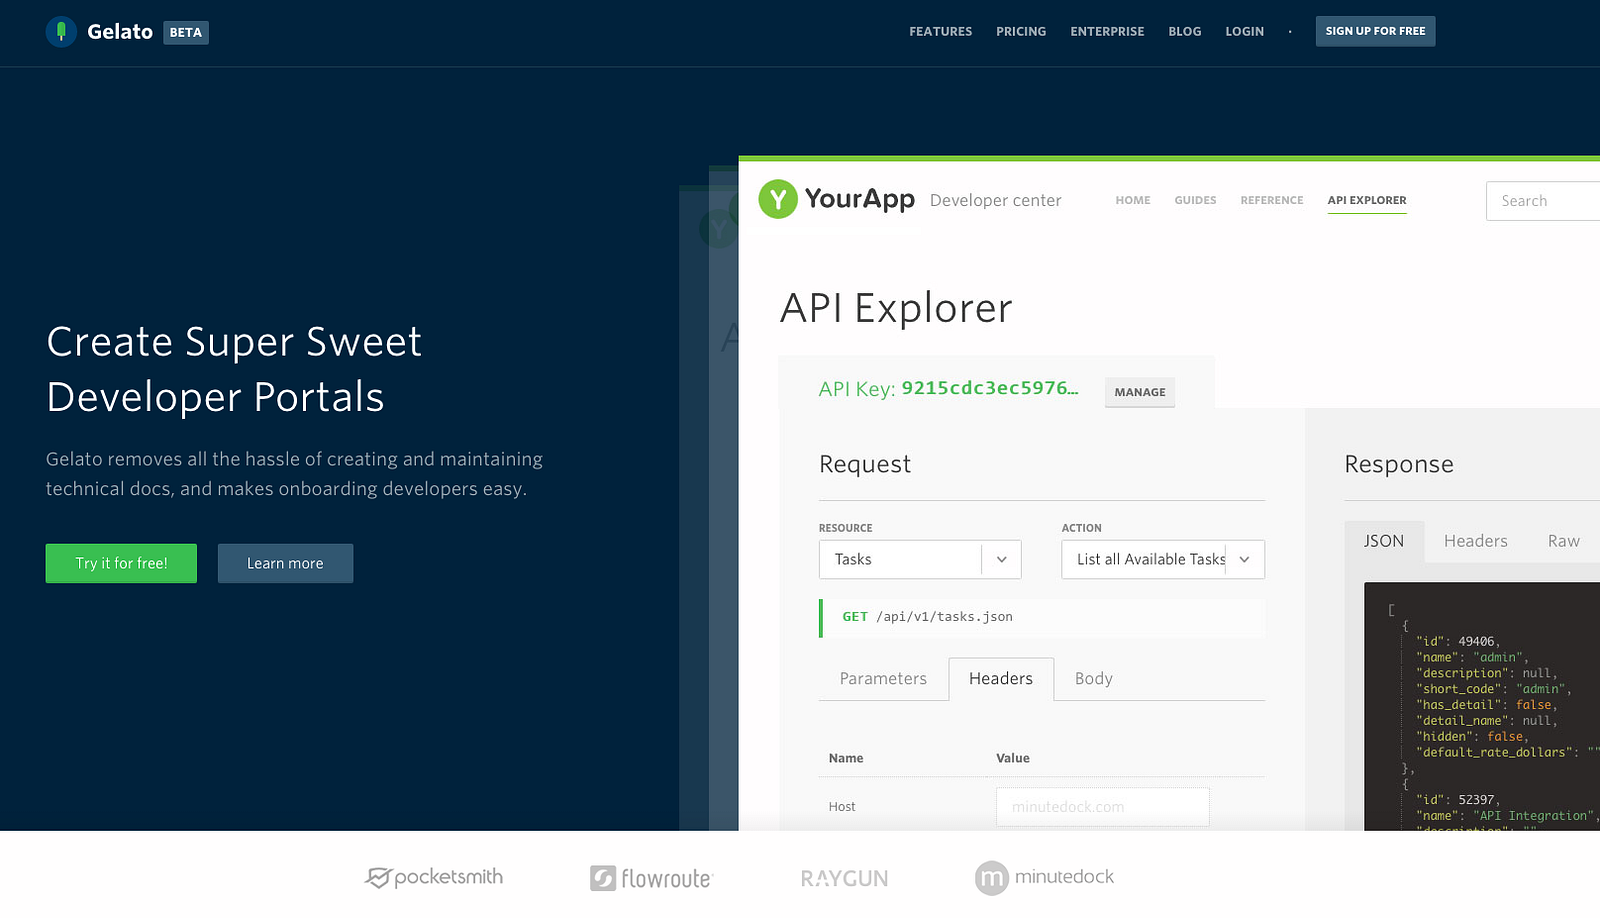Open Guides in the Developer center nav
This screenshot has width=1600, height=918.
coord(1195,200)
